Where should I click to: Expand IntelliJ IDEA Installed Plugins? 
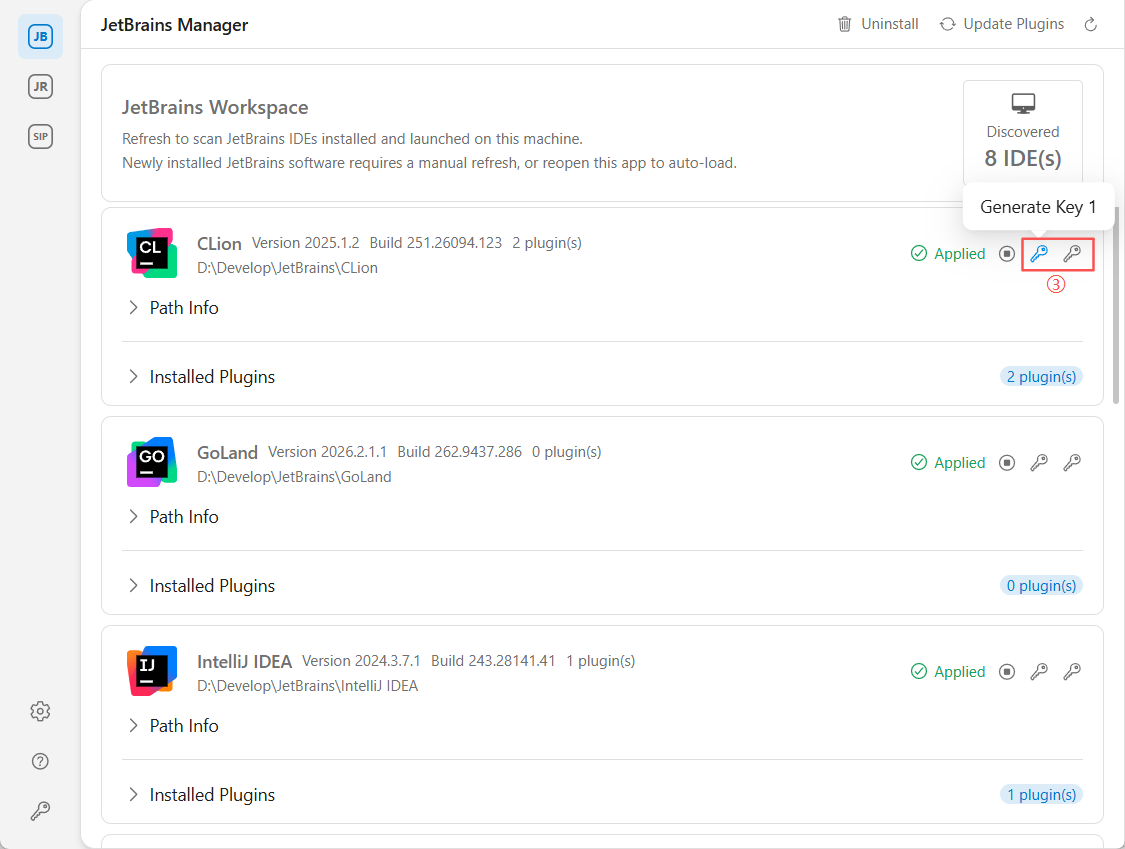[201, 794]
